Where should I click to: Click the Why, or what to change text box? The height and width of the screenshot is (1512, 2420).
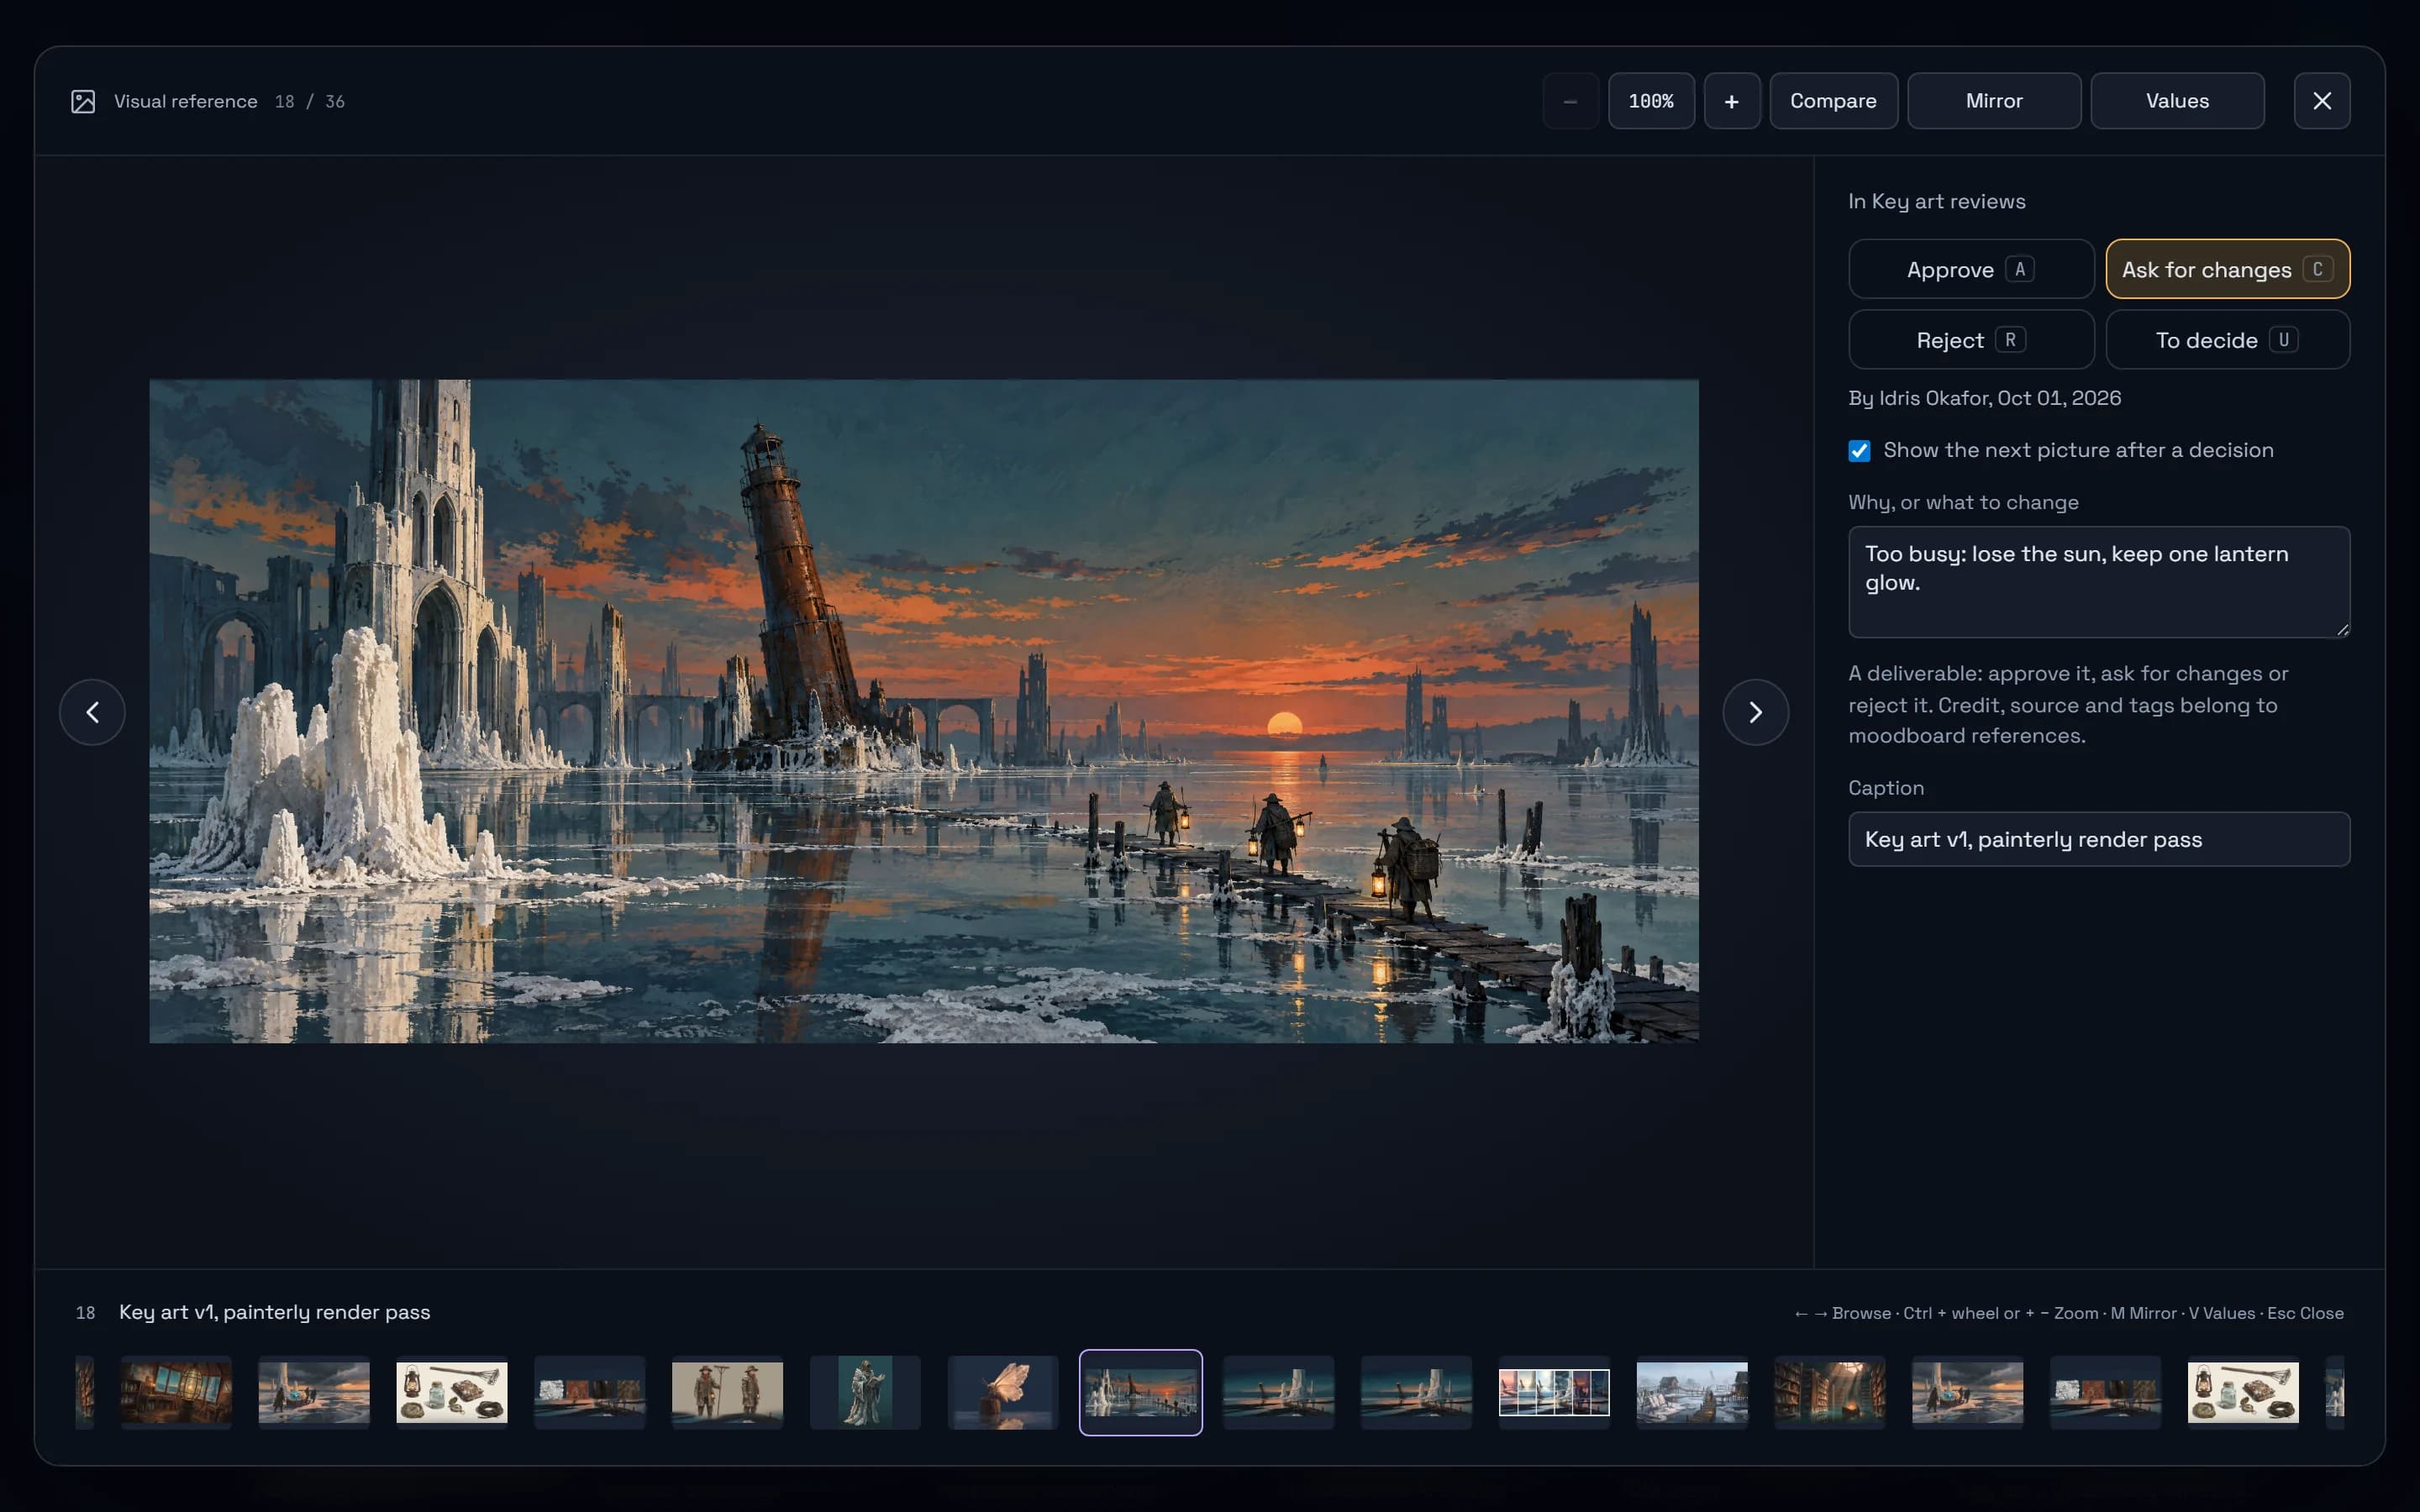[x=2099, y=582]
